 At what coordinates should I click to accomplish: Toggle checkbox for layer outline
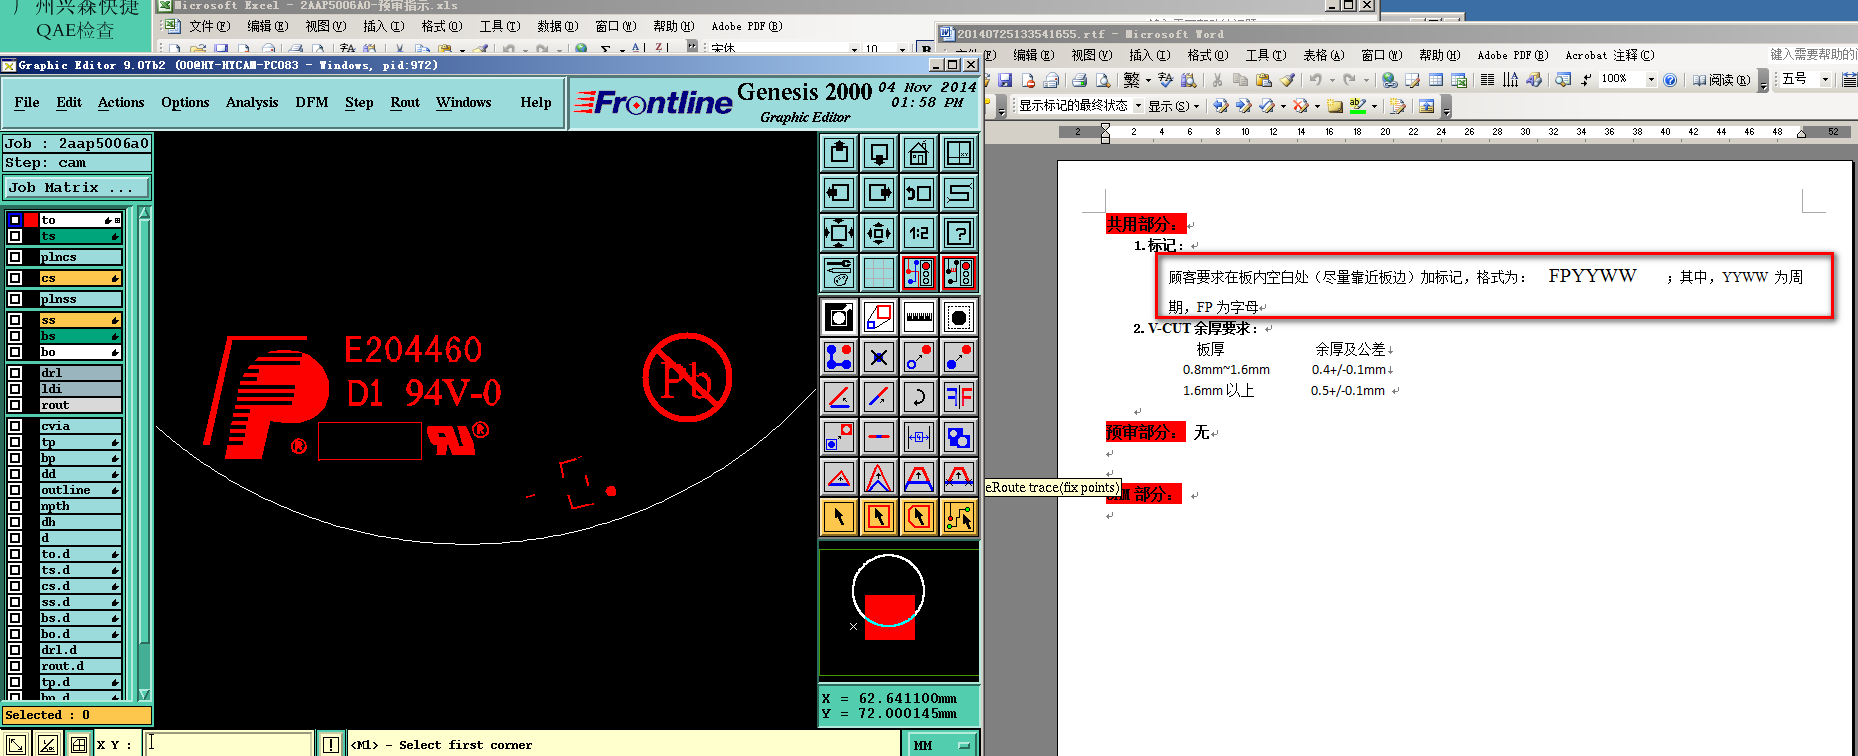[x=15, y=490]
